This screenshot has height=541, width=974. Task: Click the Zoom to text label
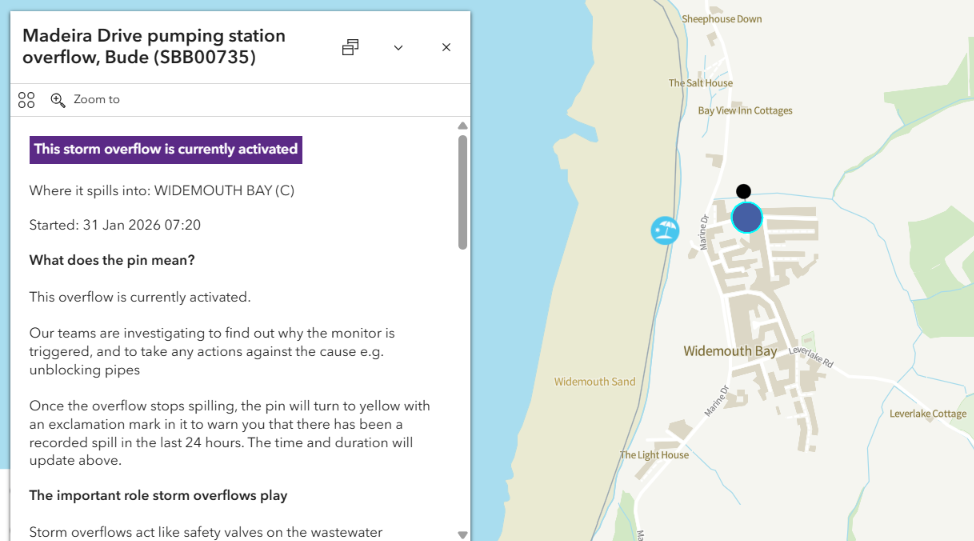(x=96, y=100)
